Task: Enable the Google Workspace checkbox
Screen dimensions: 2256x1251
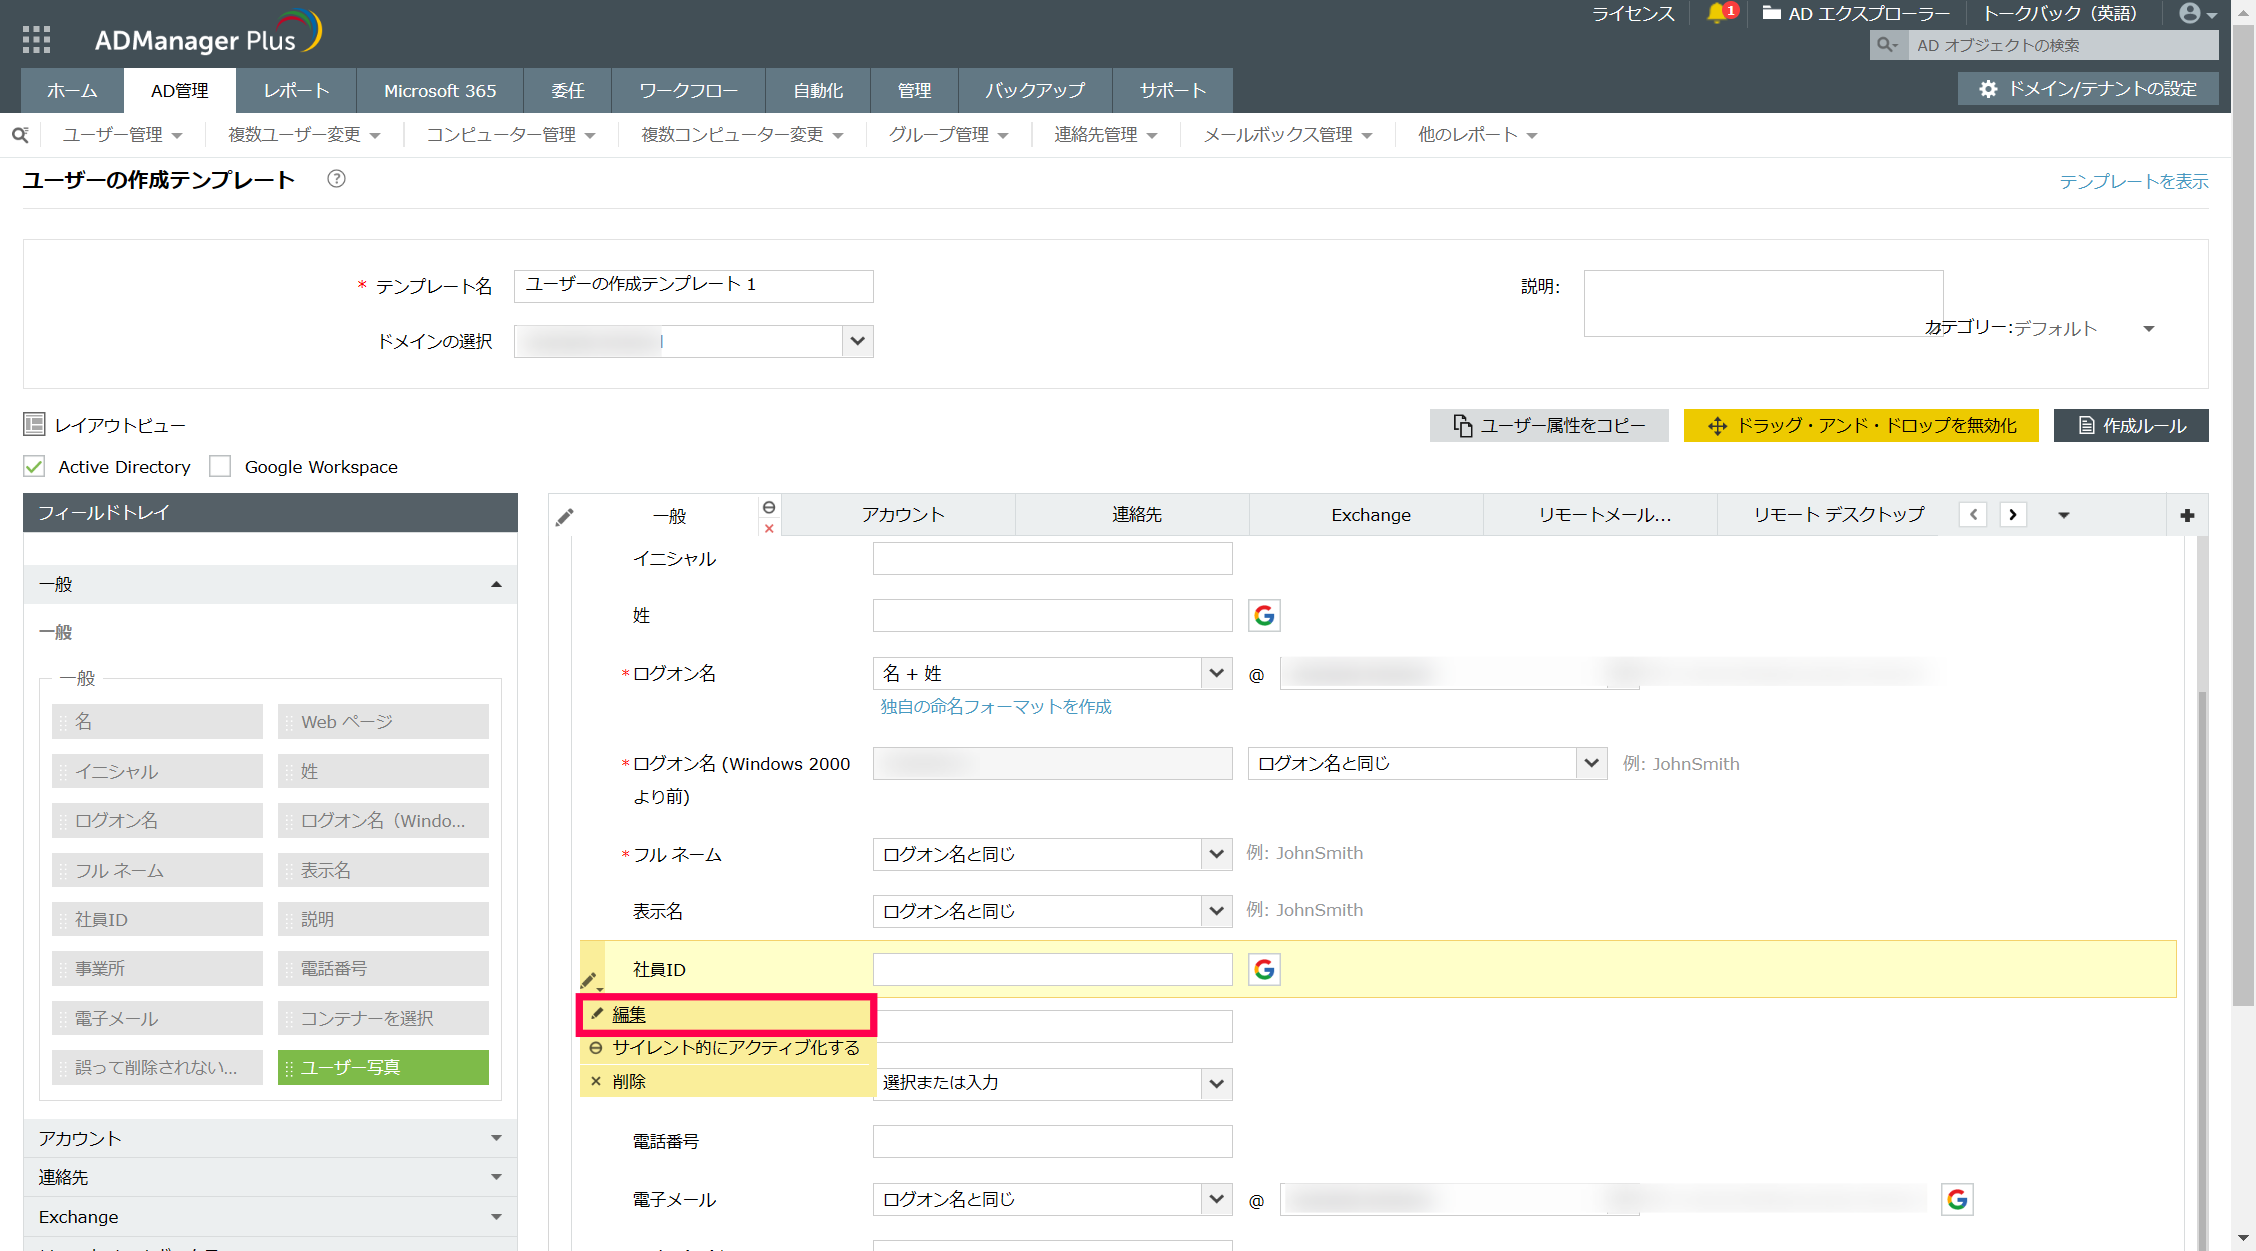Action: click(220, 467)
